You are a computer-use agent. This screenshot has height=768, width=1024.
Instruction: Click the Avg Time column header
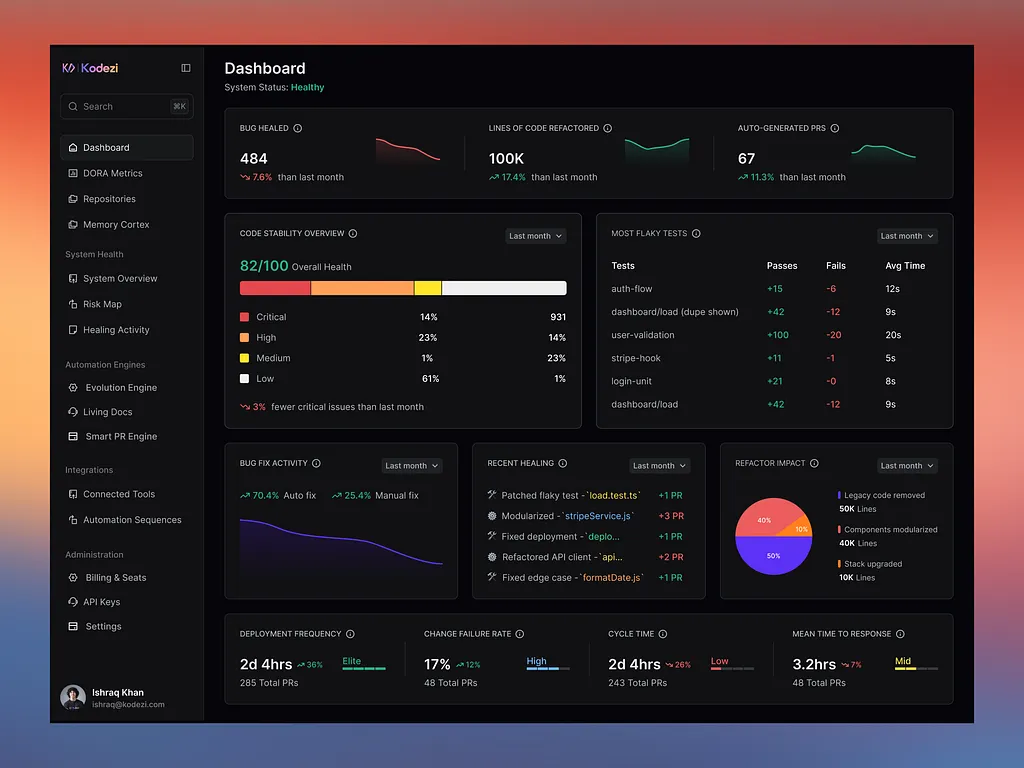point(904,266)
